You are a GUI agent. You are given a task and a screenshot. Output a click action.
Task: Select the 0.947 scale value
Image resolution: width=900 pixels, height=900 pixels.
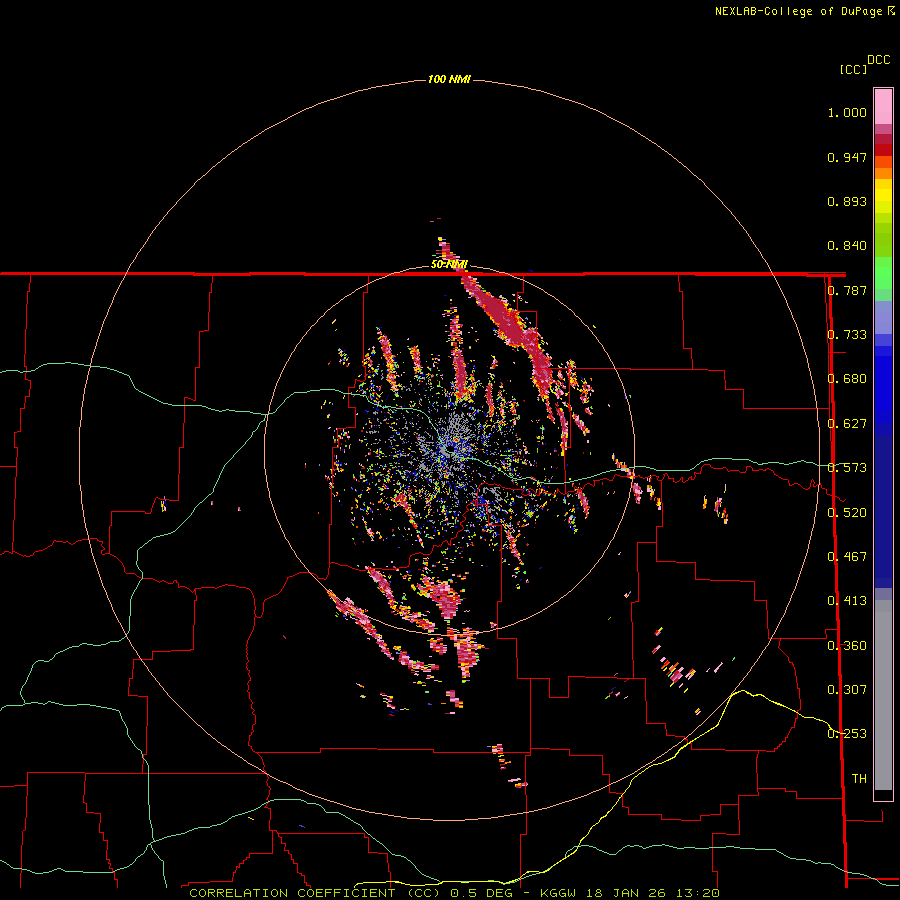click(x=847, y=157)
